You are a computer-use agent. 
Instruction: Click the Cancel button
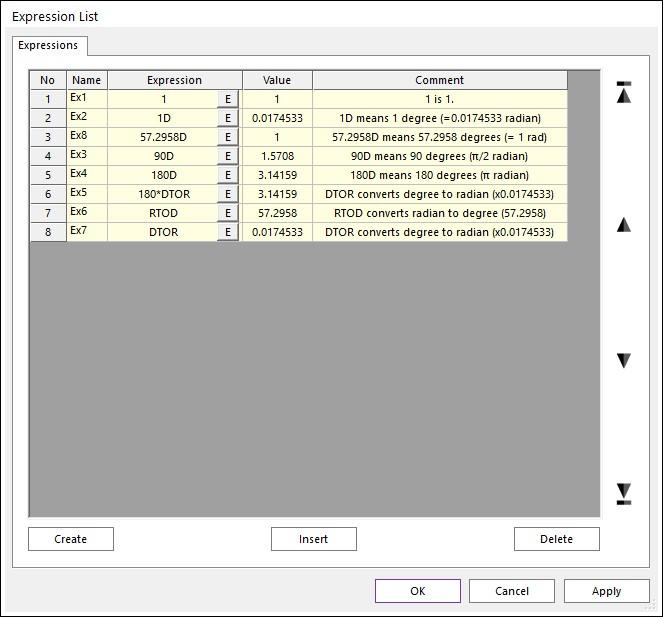coord(512,591)
